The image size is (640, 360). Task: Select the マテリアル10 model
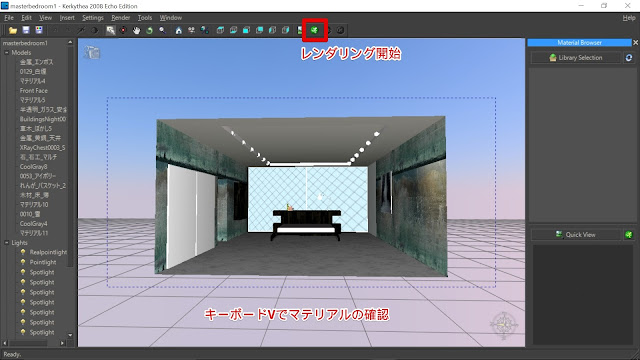point(34,205)
